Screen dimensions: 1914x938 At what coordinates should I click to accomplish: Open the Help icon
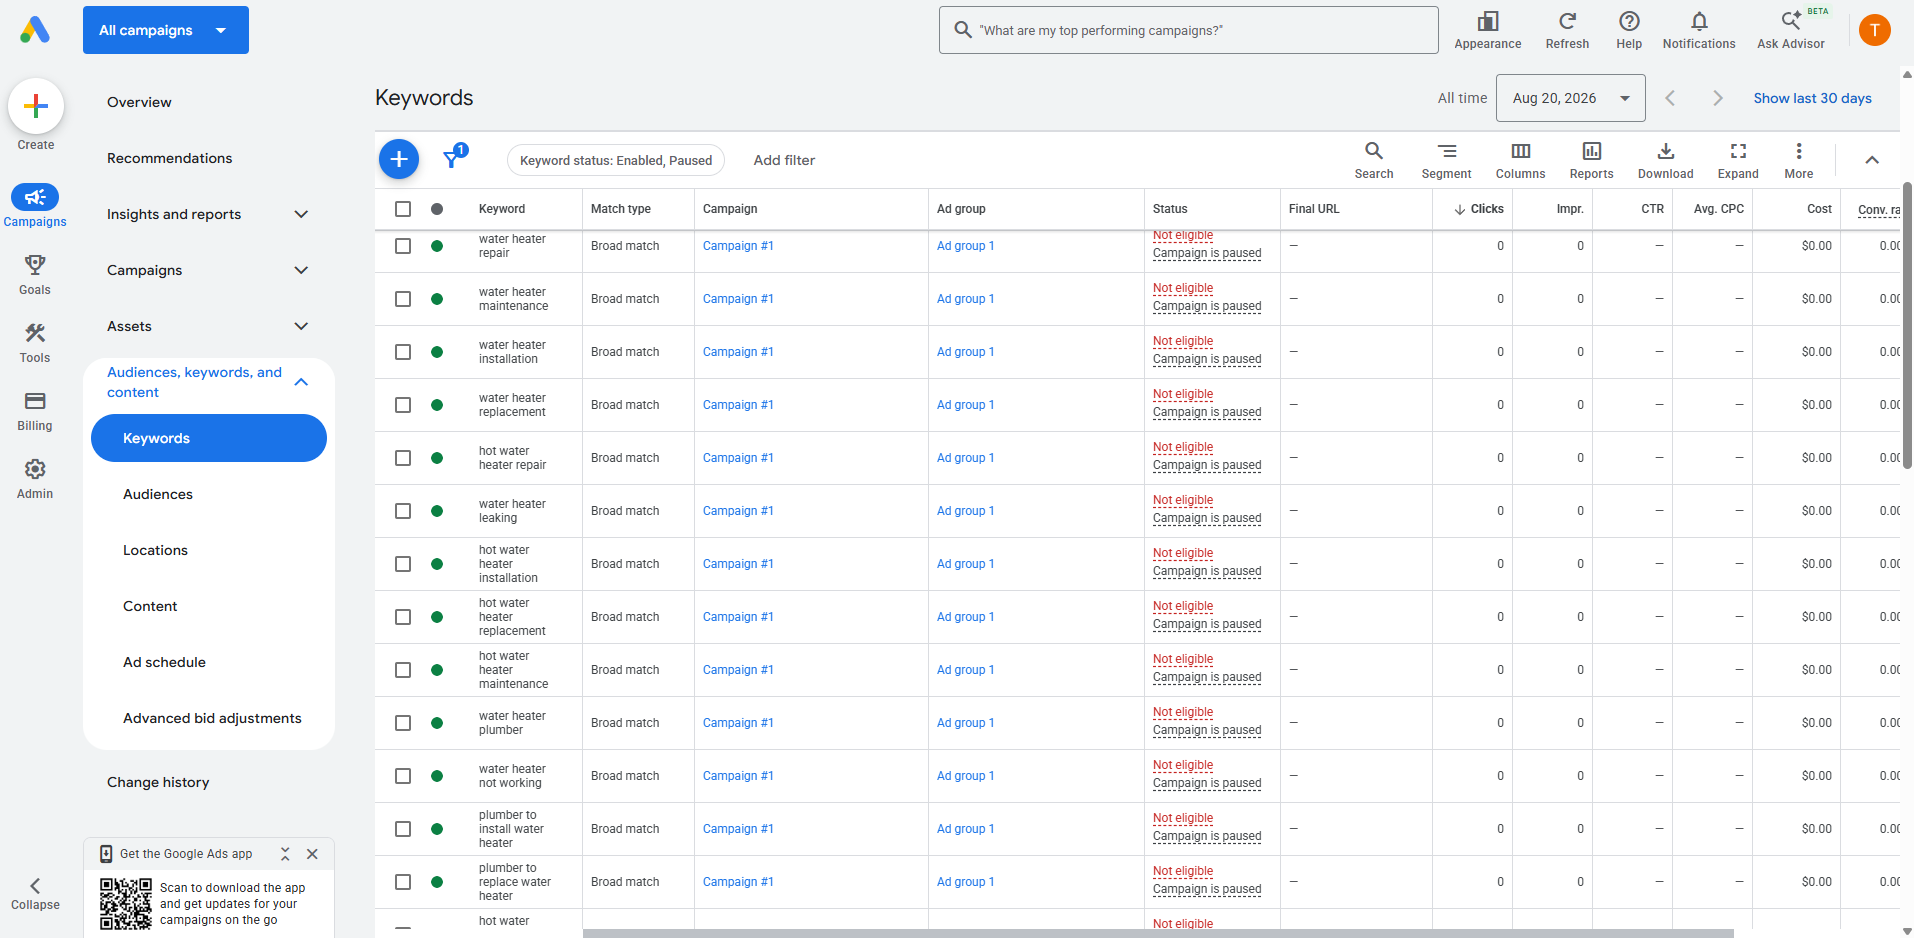[x=1629, y=21]
